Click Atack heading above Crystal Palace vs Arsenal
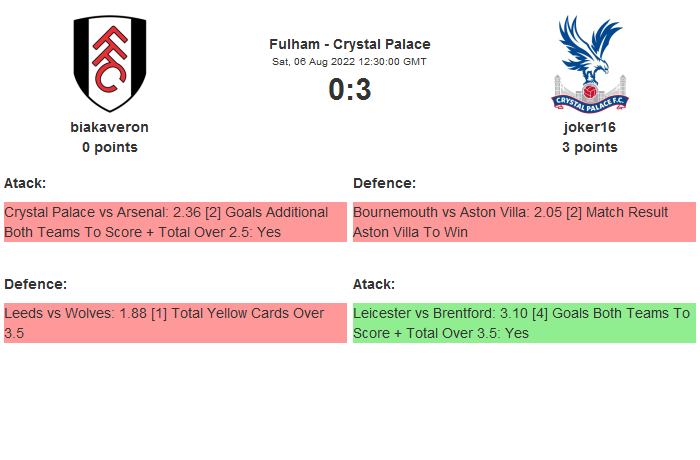700x460 pixels. 25,183
